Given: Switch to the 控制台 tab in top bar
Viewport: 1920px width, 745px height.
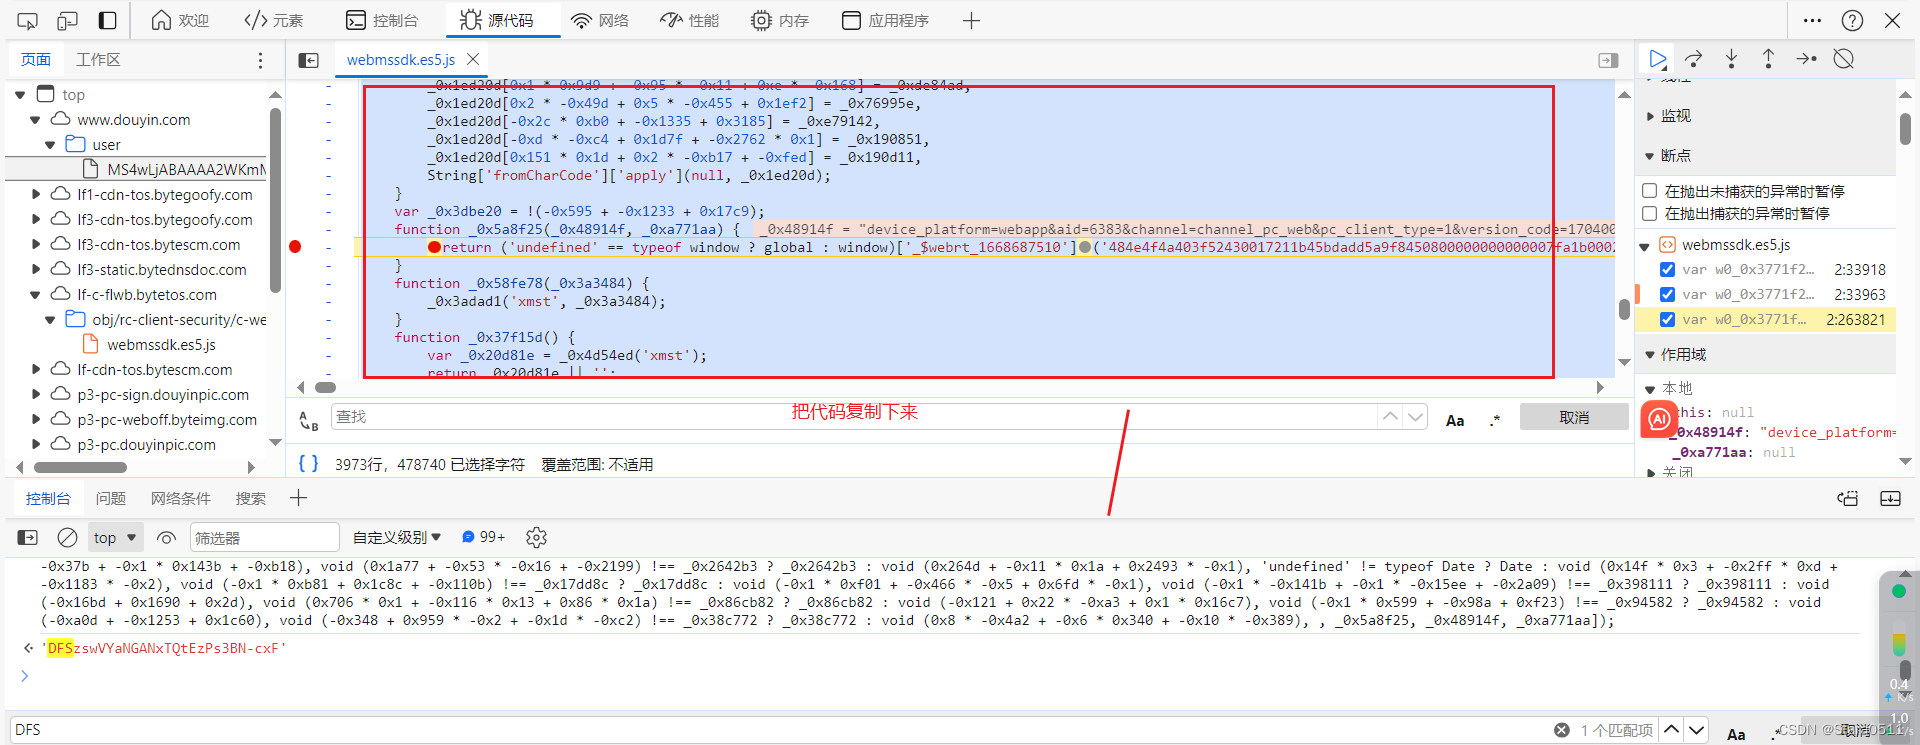Looking at the screenshot, I should tap(382, 20).
